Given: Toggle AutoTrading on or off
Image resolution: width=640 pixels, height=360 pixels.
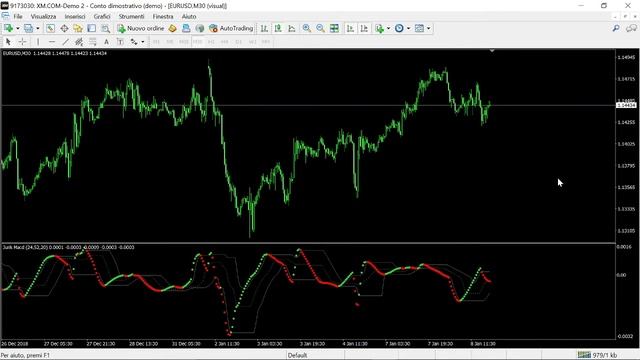Looking at the screenshot, I should pos(231,28).
